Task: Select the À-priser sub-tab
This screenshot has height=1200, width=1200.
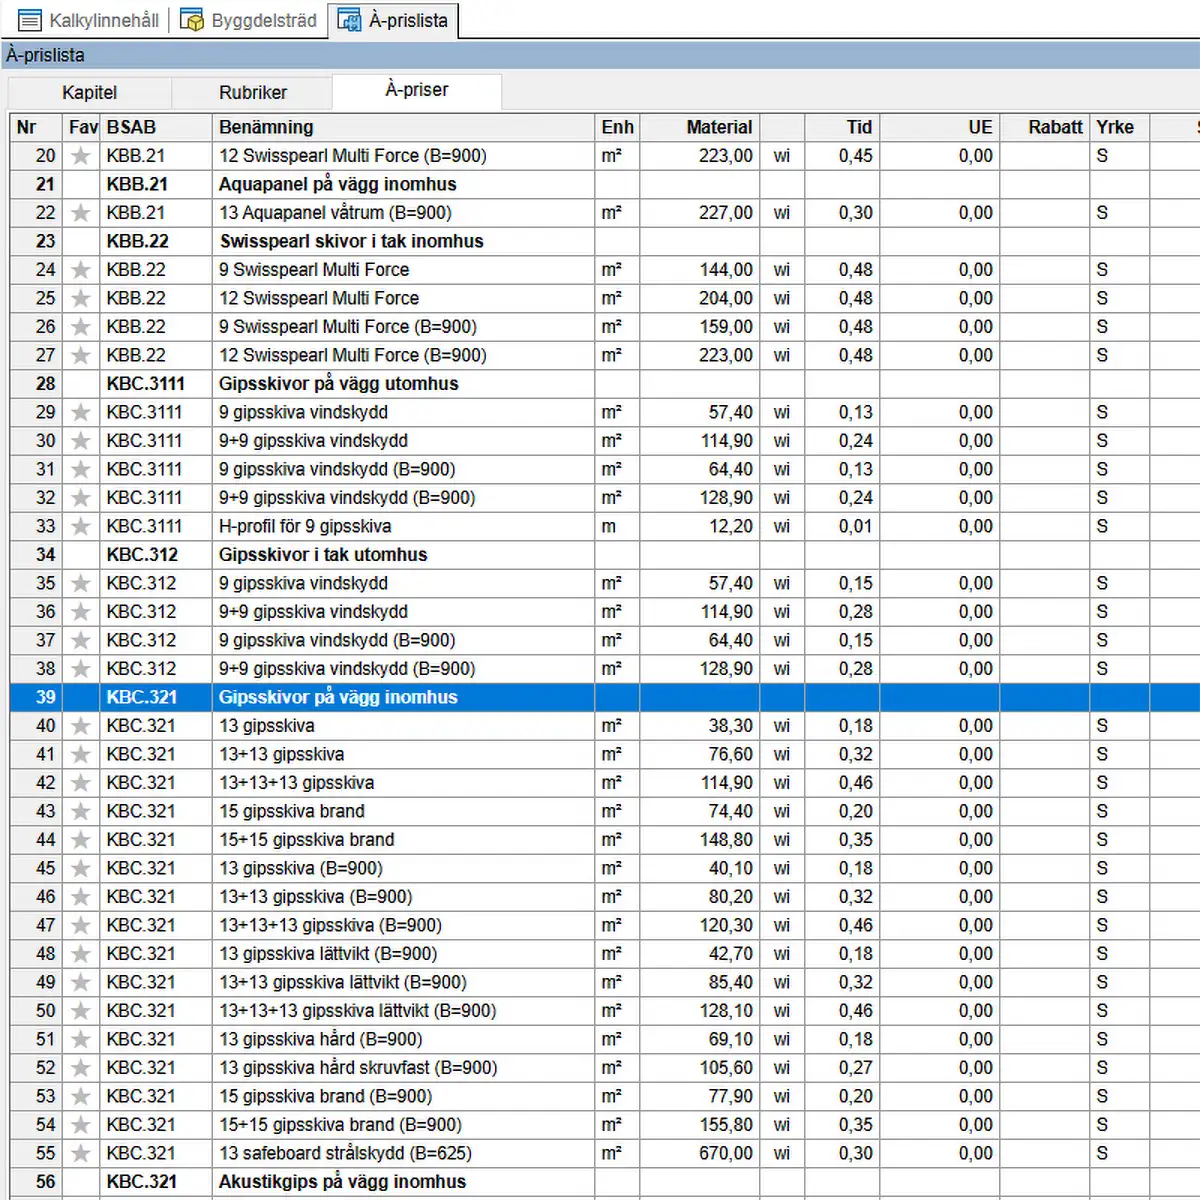Action: pyautogui.click(x=416, y=90)
